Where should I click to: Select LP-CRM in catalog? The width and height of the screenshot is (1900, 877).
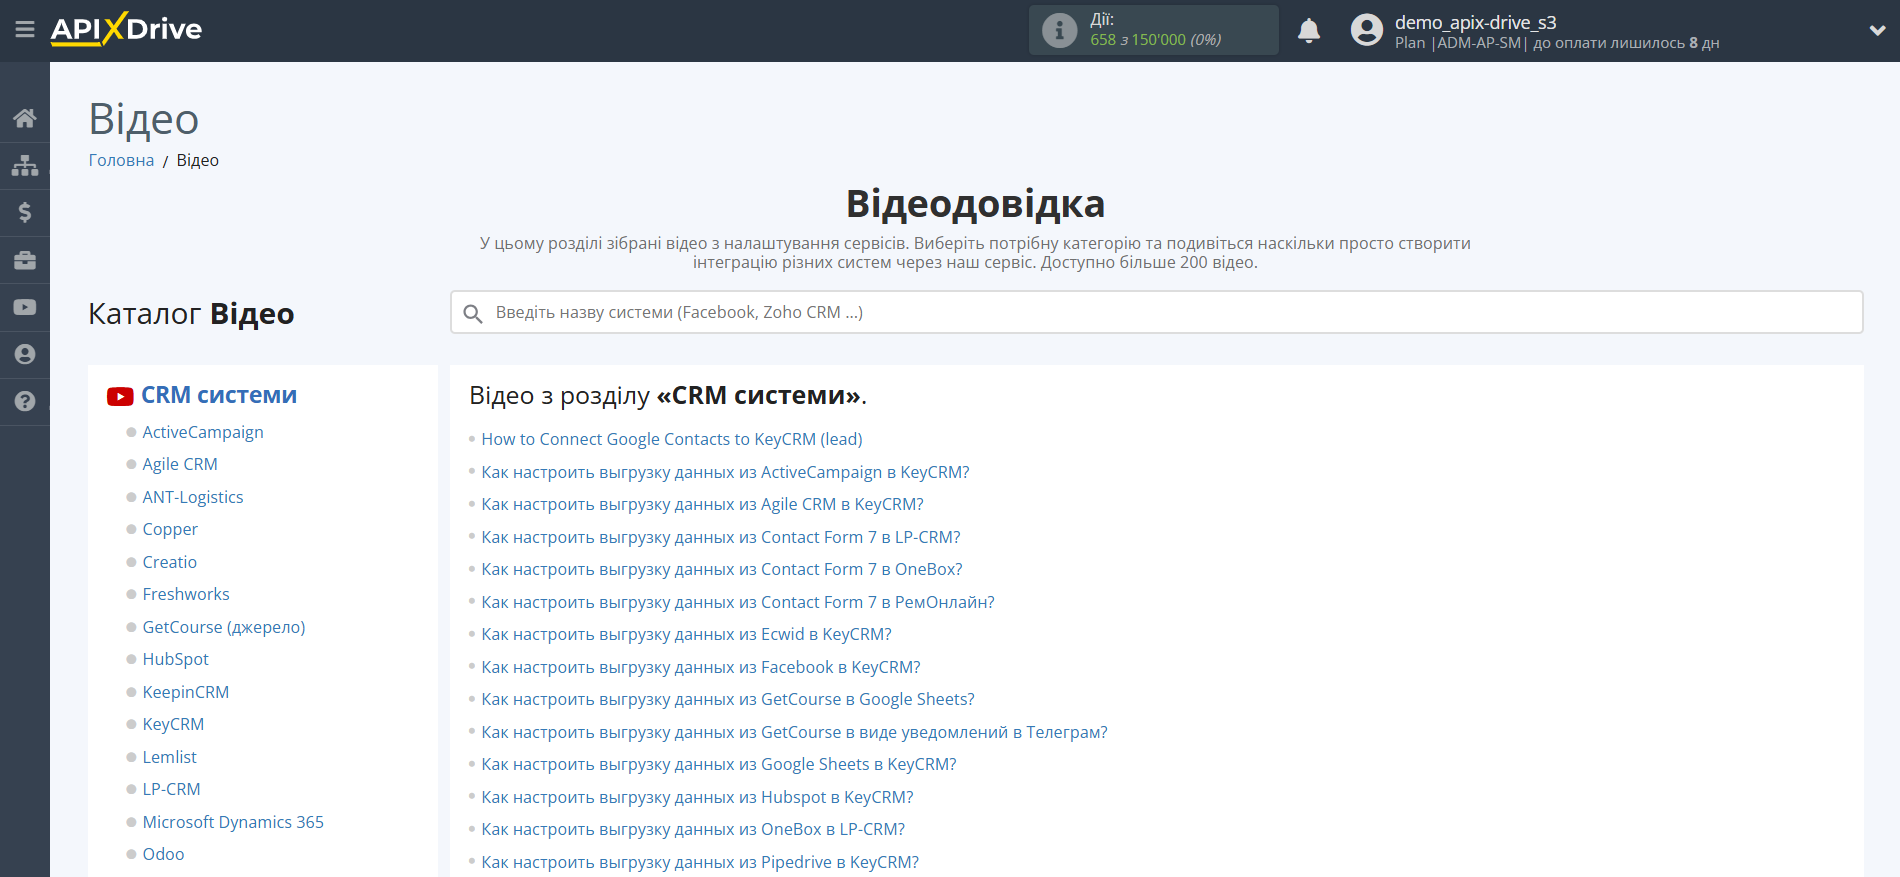click(171, 789)
